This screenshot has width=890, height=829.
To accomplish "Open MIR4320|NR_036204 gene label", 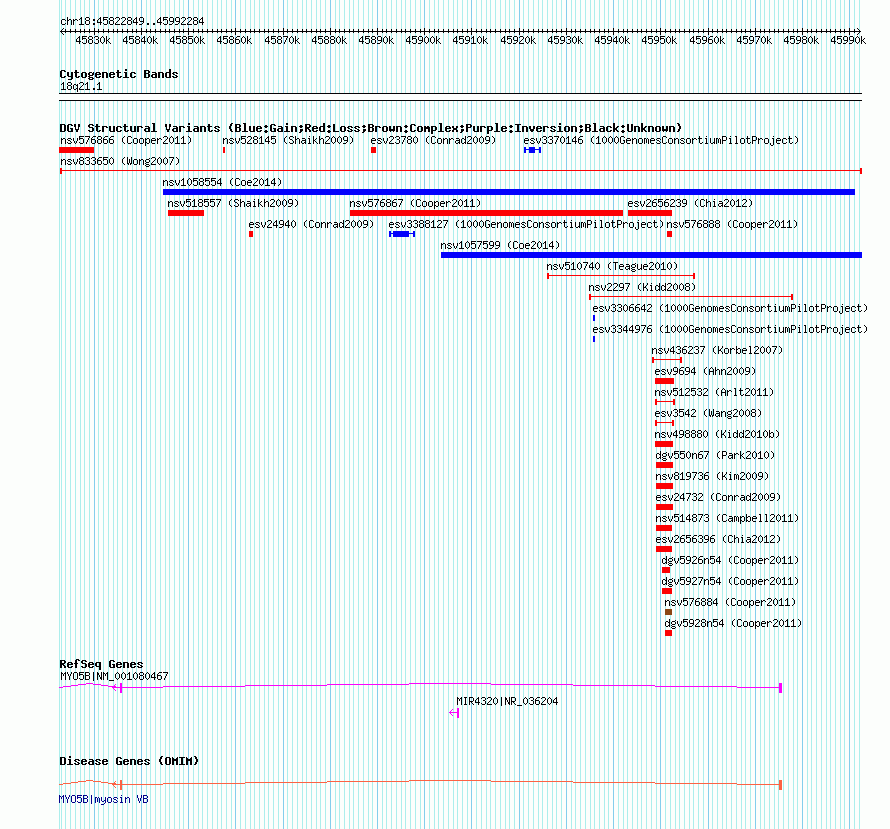I will (507, 701).
